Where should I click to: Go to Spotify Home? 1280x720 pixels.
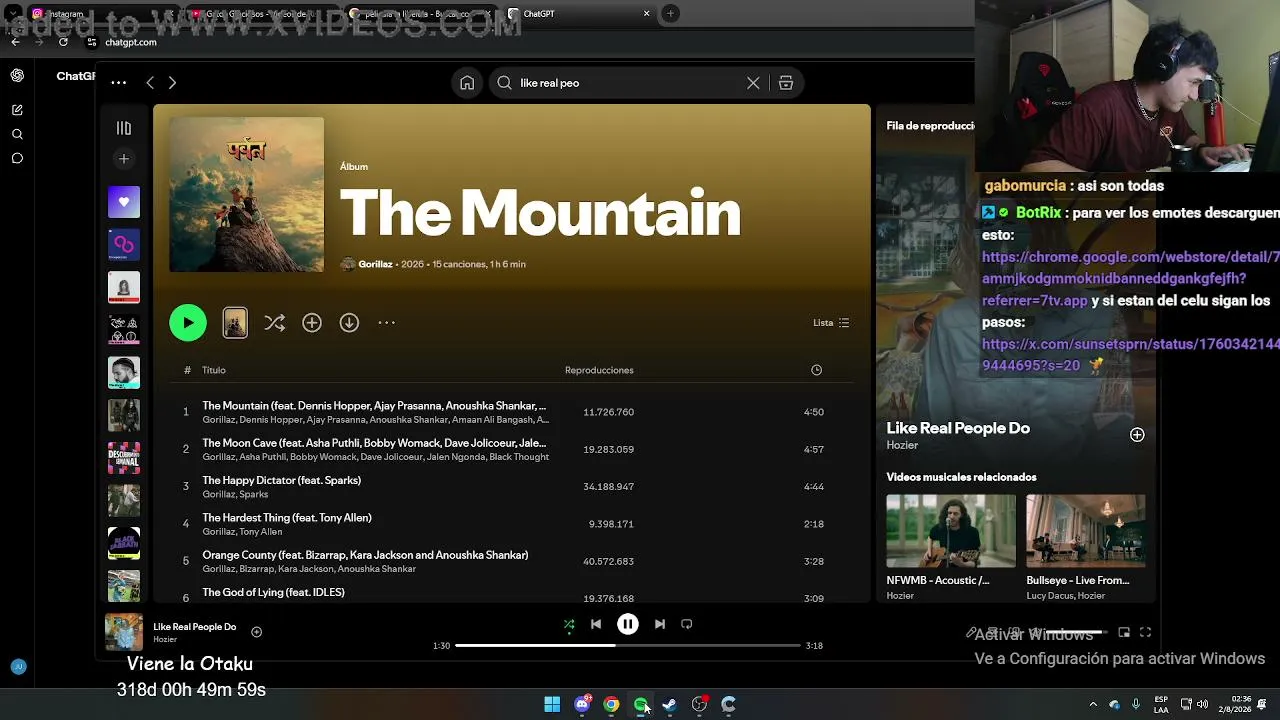point(467,83)
